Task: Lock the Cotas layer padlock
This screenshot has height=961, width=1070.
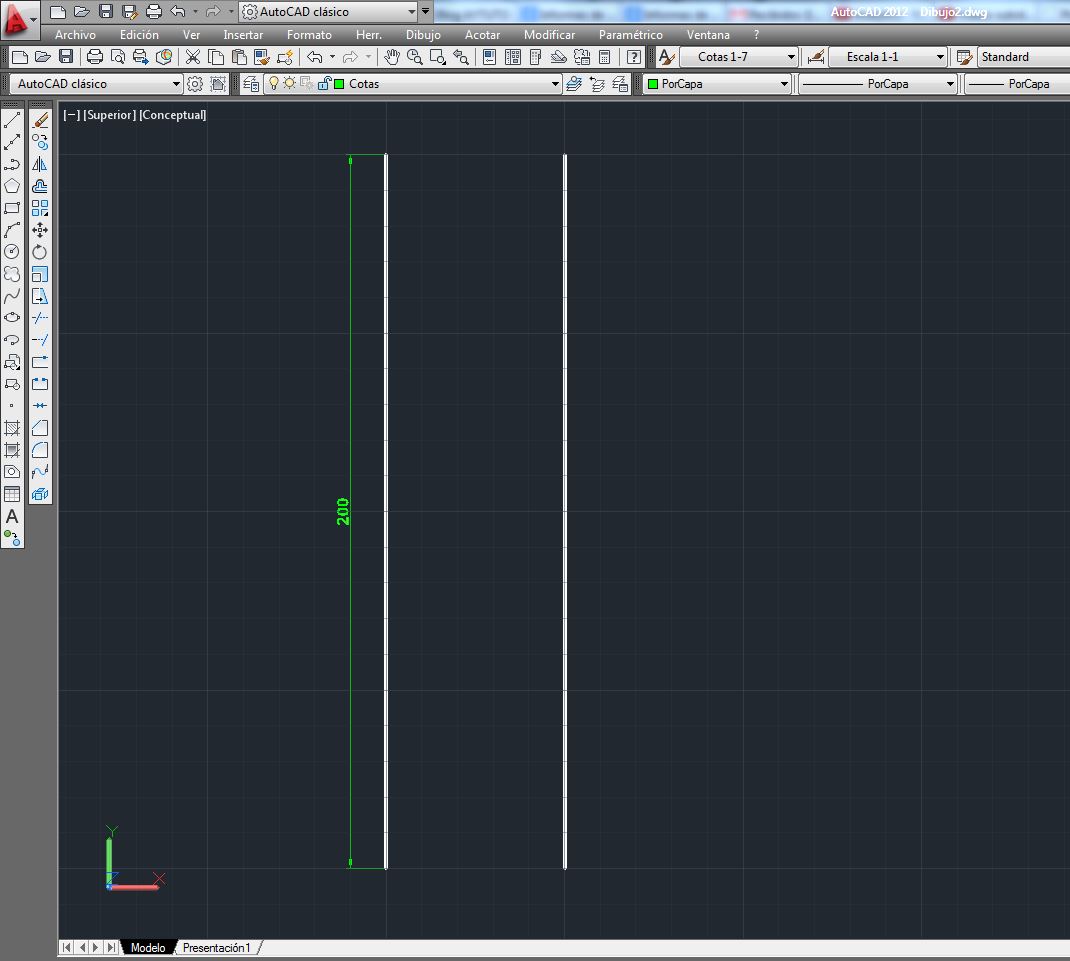Action: click(x=324, y=83)
